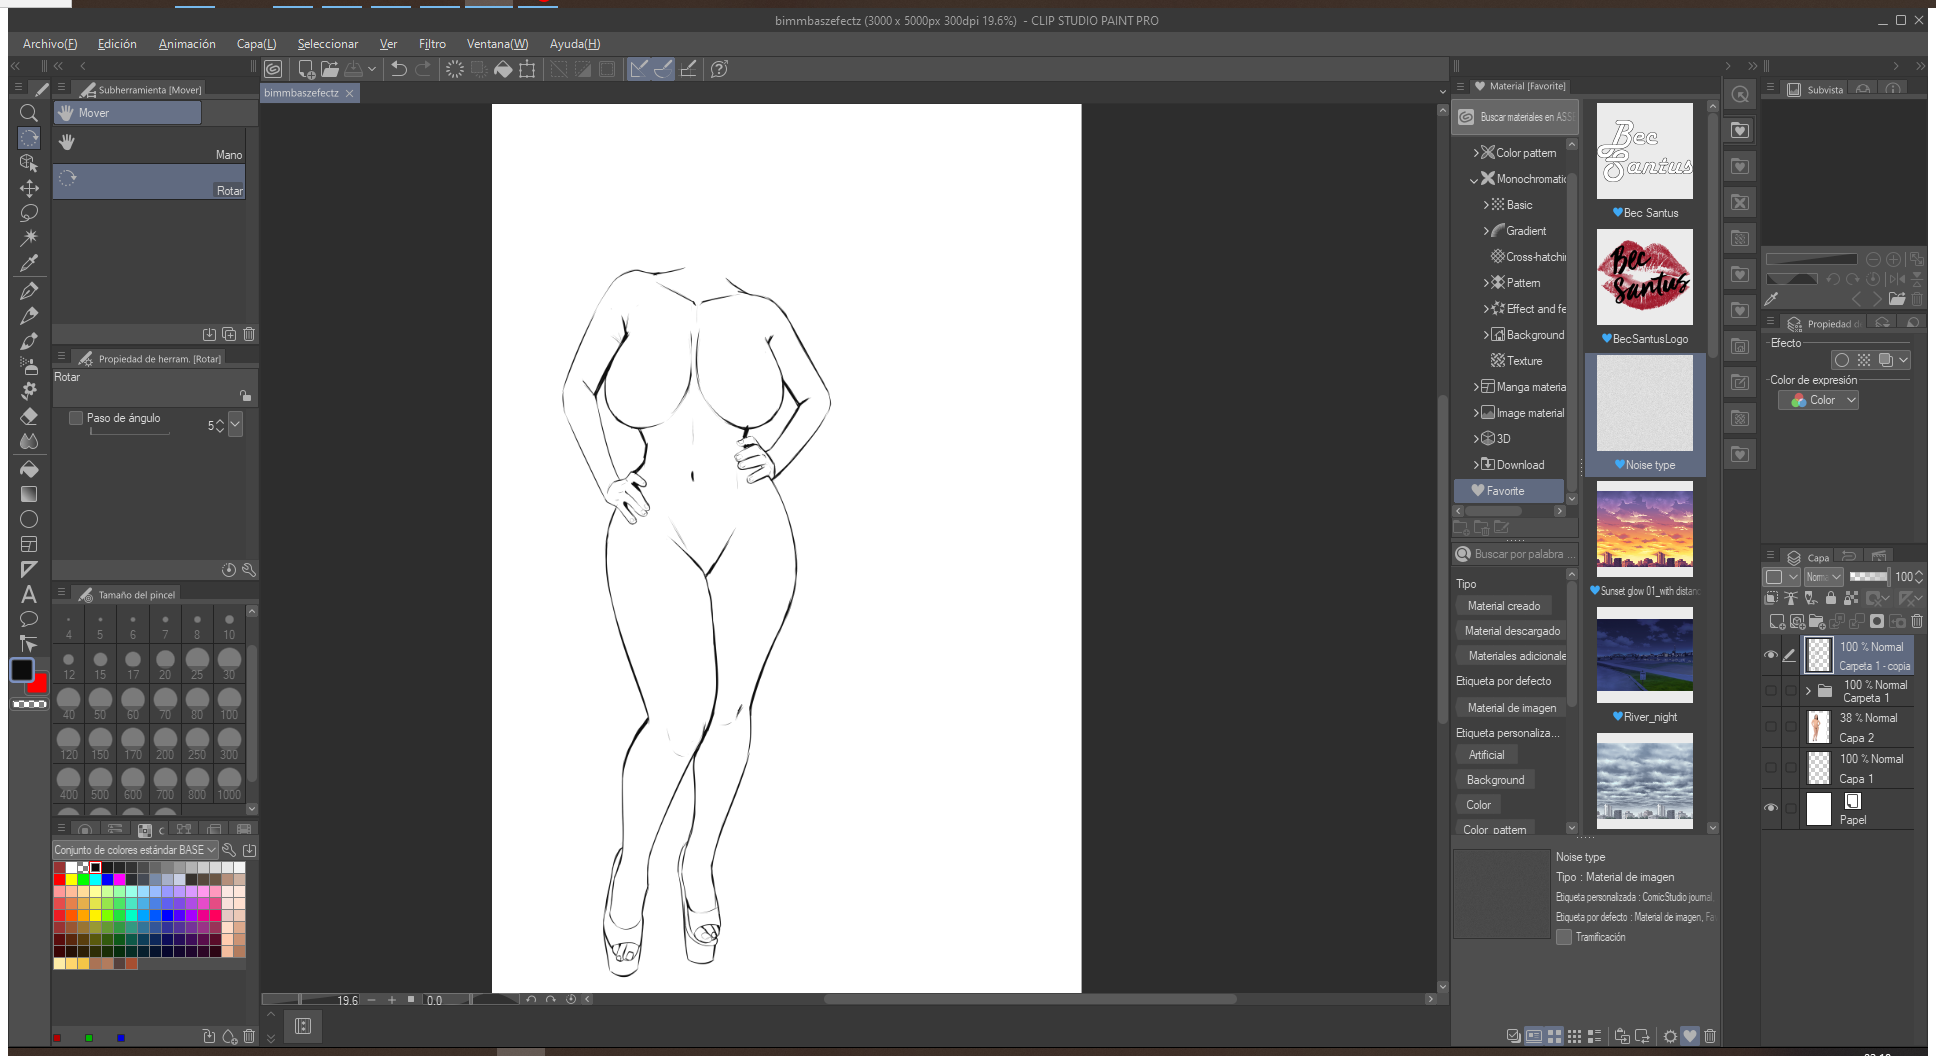Select brush size 100 preset

229,703
